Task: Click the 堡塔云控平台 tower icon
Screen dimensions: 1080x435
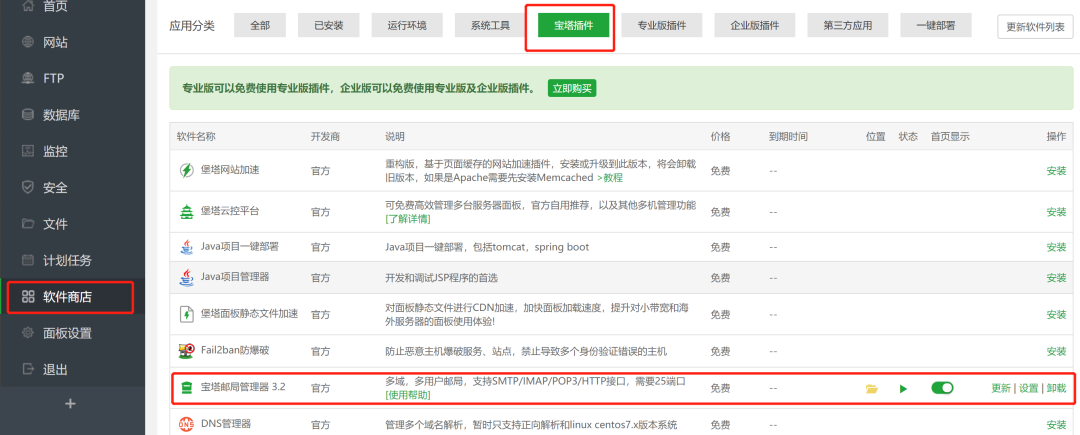Action: point(186,211)
